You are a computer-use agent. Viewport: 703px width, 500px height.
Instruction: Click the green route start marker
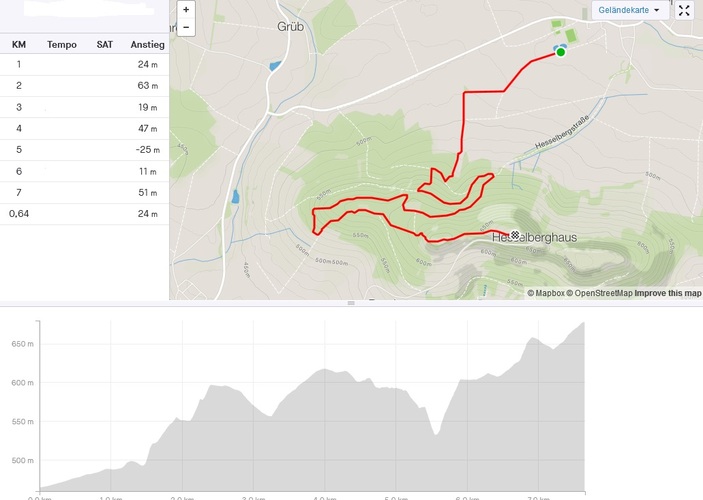click(x=560, y=51)
